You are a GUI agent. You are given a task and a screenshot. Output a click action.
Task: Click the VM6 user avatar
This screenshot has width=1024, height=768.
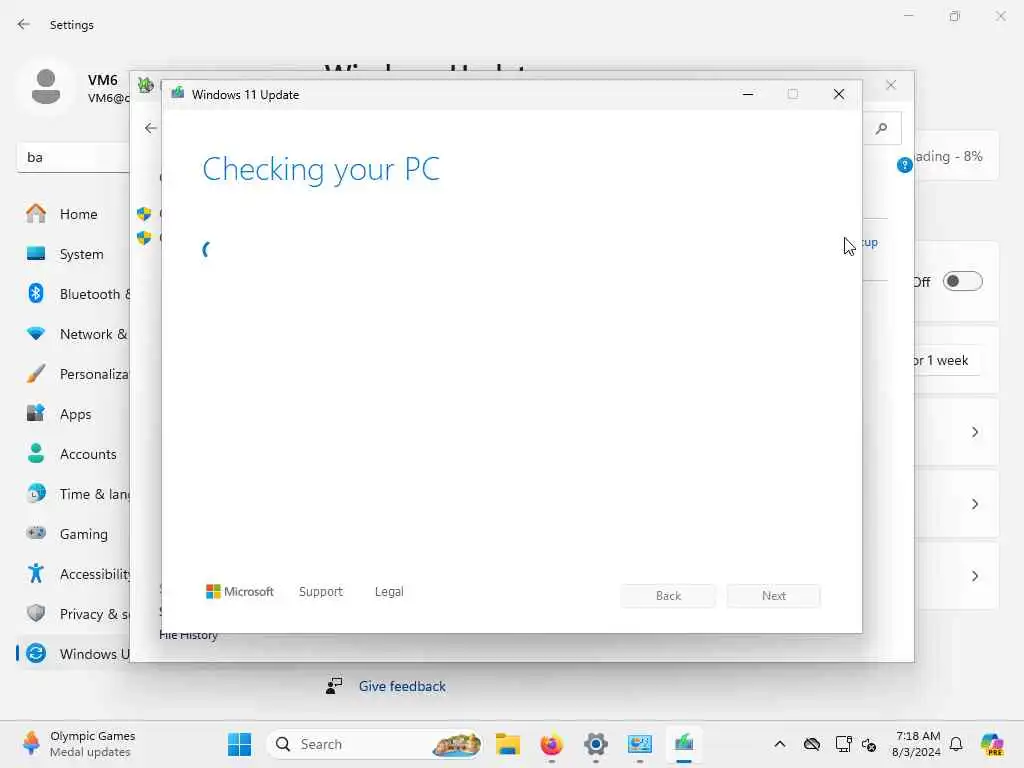46,86
